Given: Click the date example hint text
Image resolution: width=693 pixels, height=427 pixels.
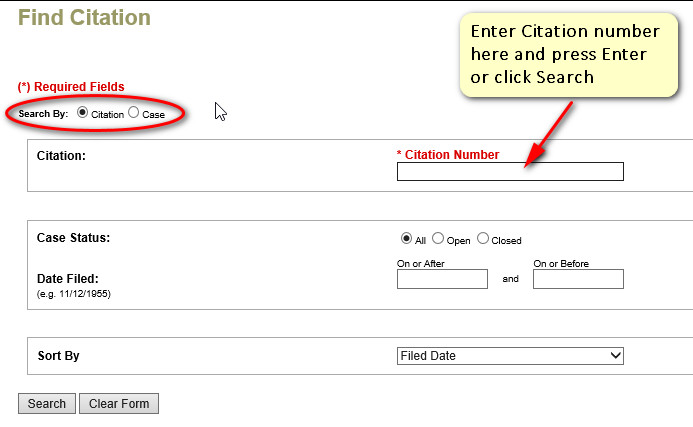Looking at the screenshot, I should coord(74,294).
